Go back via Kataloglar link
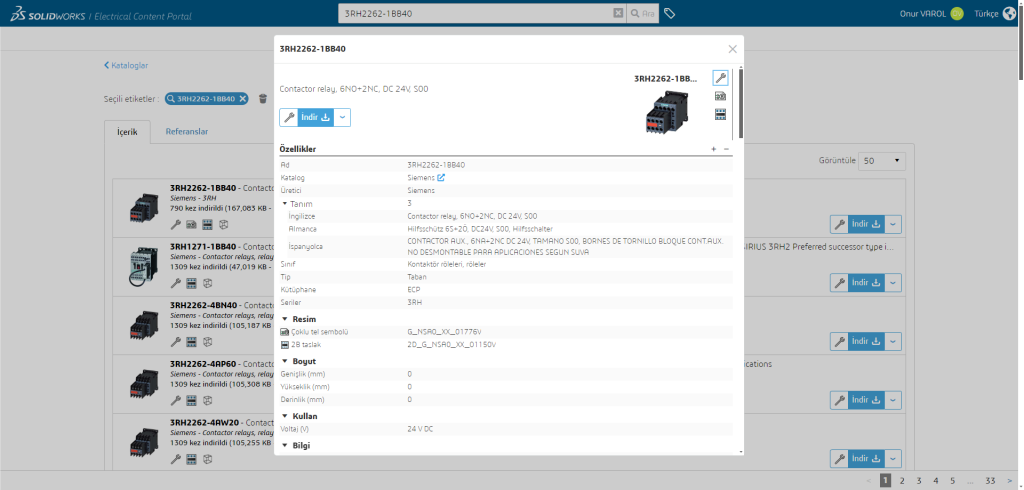This screenshot has width=1024, height=490. 126,65
